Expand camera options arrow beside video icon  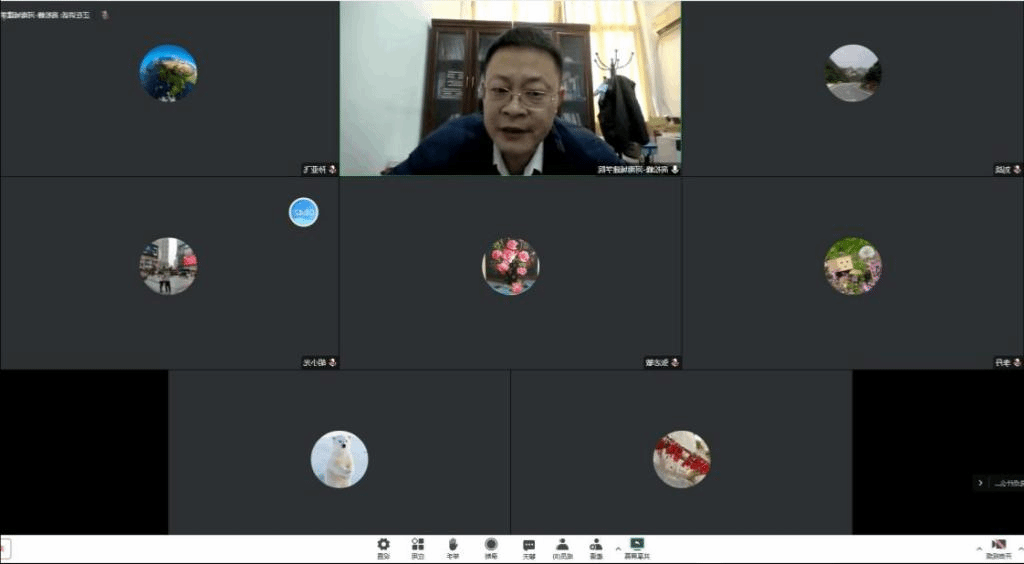[x=979, y=549]
